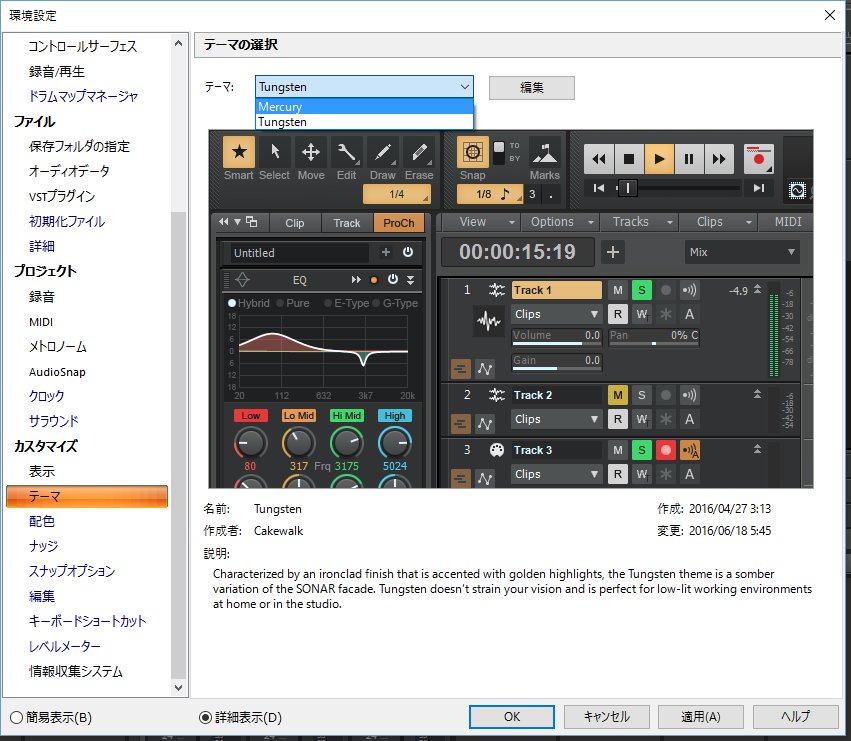851x741 pixels.
Task: Choose the Move tool icon
Action: pos(310,153)
